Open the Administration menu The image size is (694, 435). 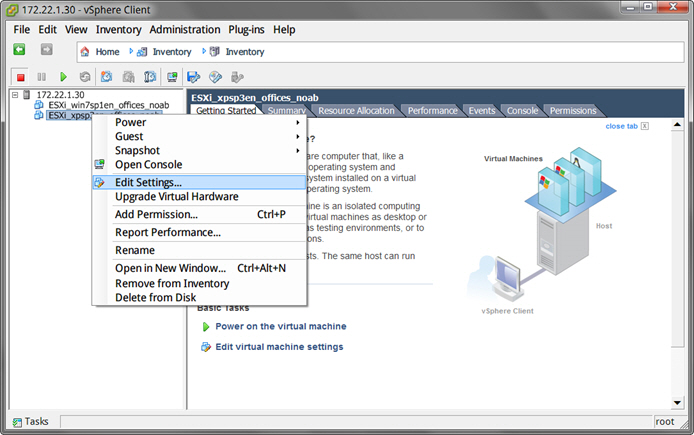point(185,30)
